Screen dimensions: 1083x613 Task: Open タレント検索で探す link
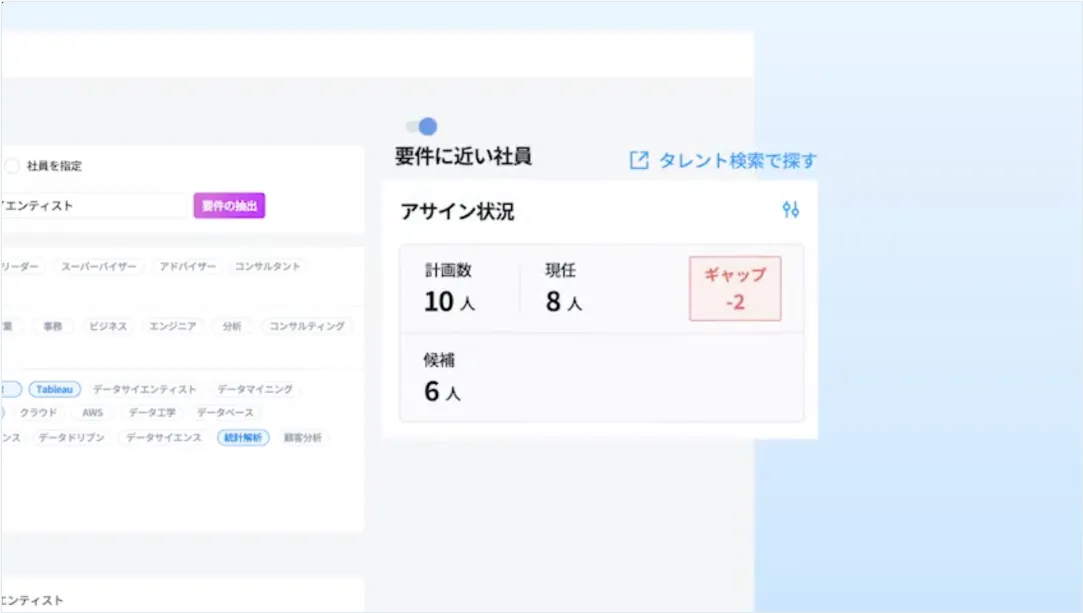click(737, 160)
